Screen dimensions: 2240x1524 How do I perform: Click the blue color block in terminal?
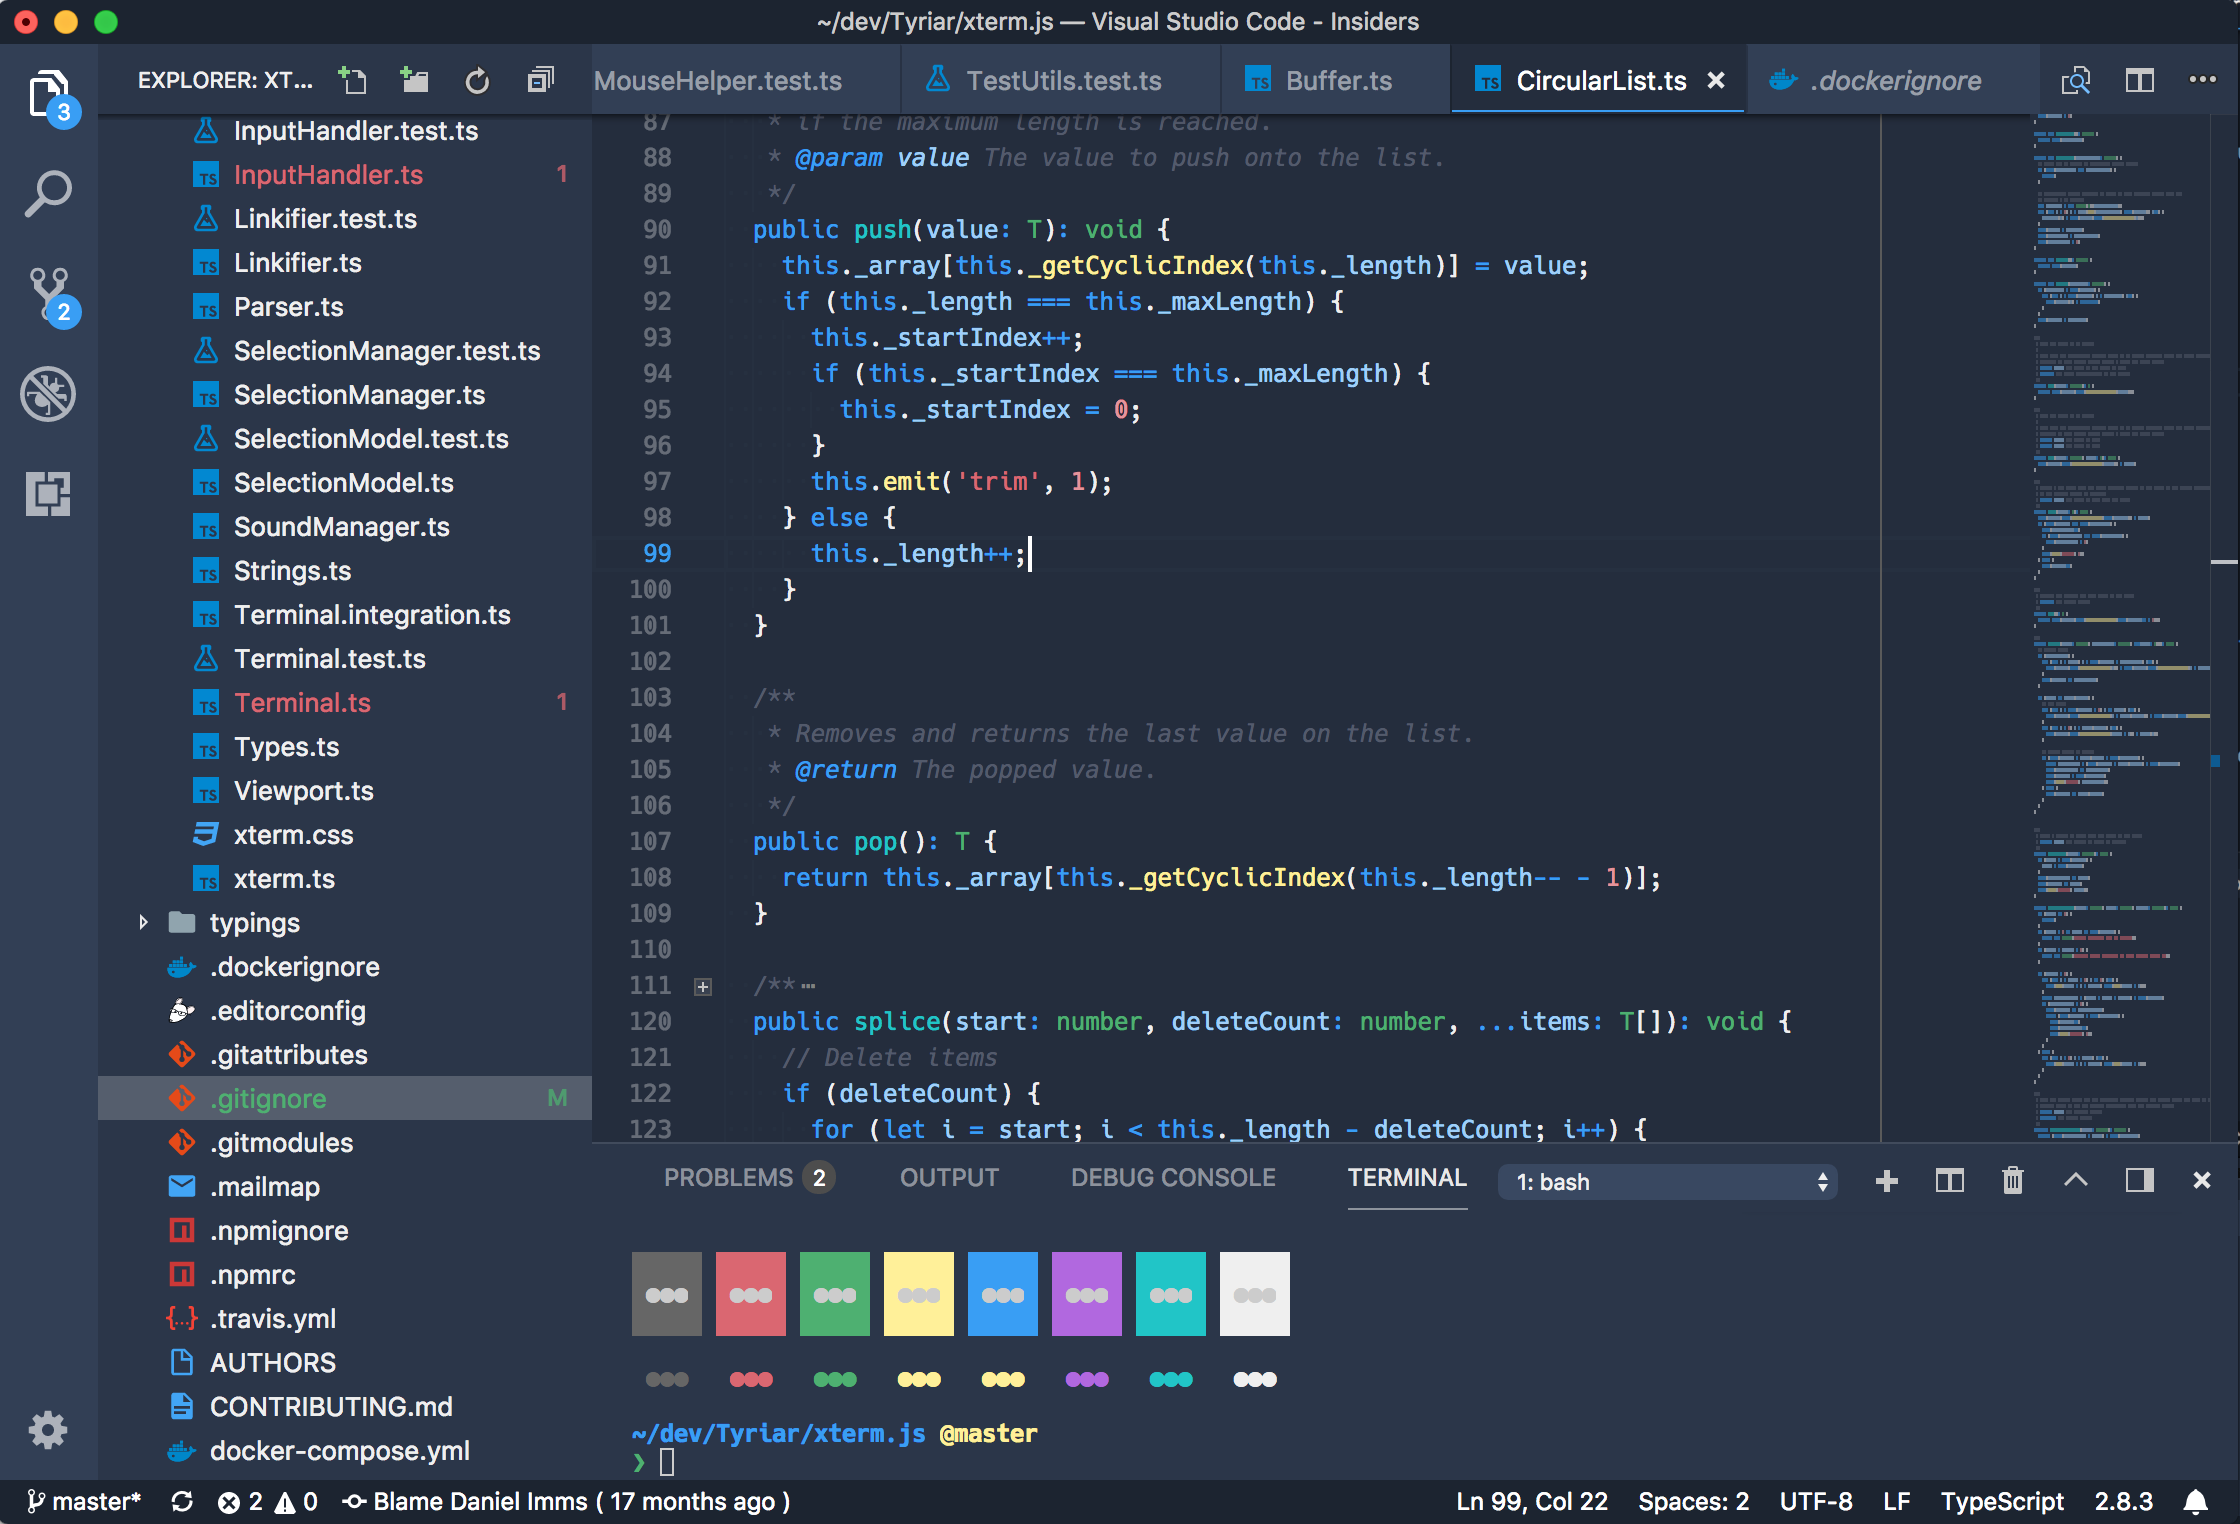tap(1002, 1294)
